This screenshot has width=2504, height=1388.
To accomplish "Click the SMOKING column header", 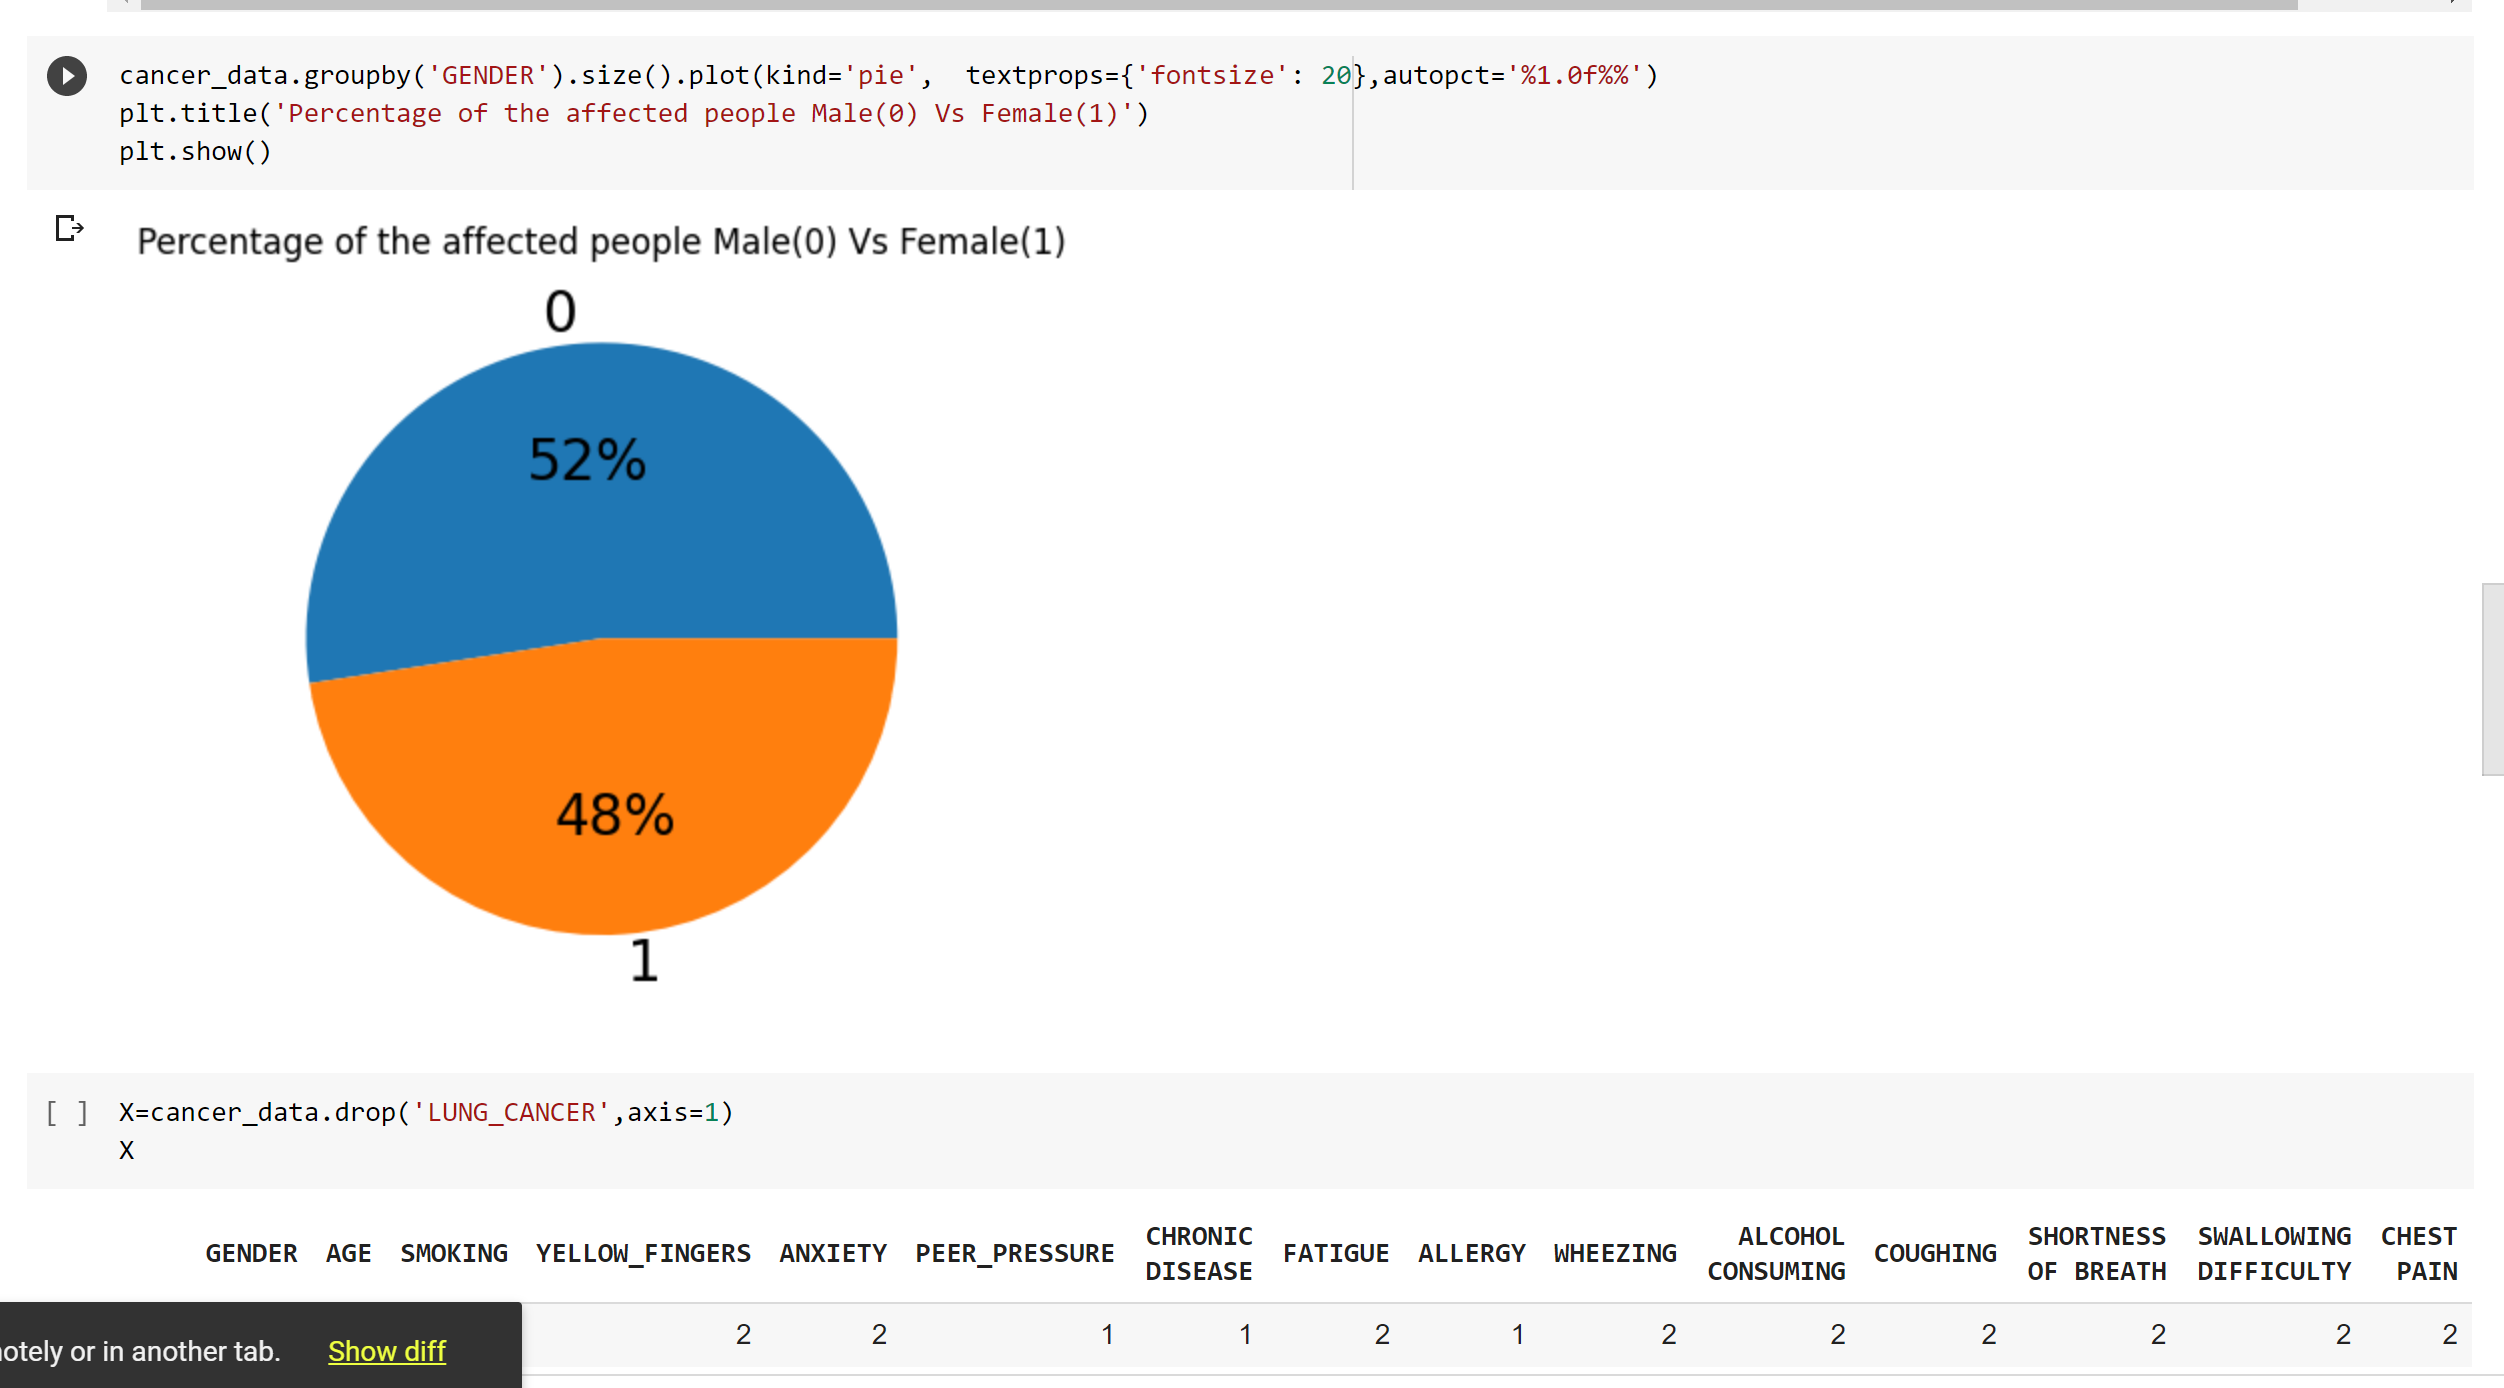I will [455, 1253].
